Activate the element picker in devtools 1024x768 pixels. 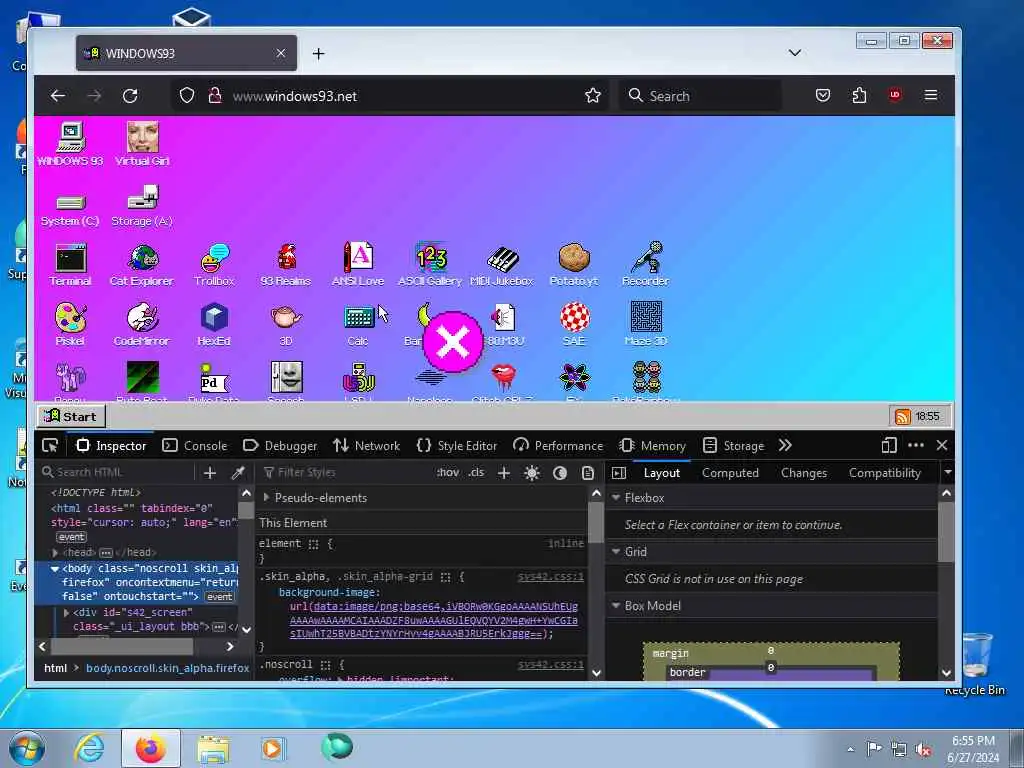pyautogui.click(x=50, y=445)
